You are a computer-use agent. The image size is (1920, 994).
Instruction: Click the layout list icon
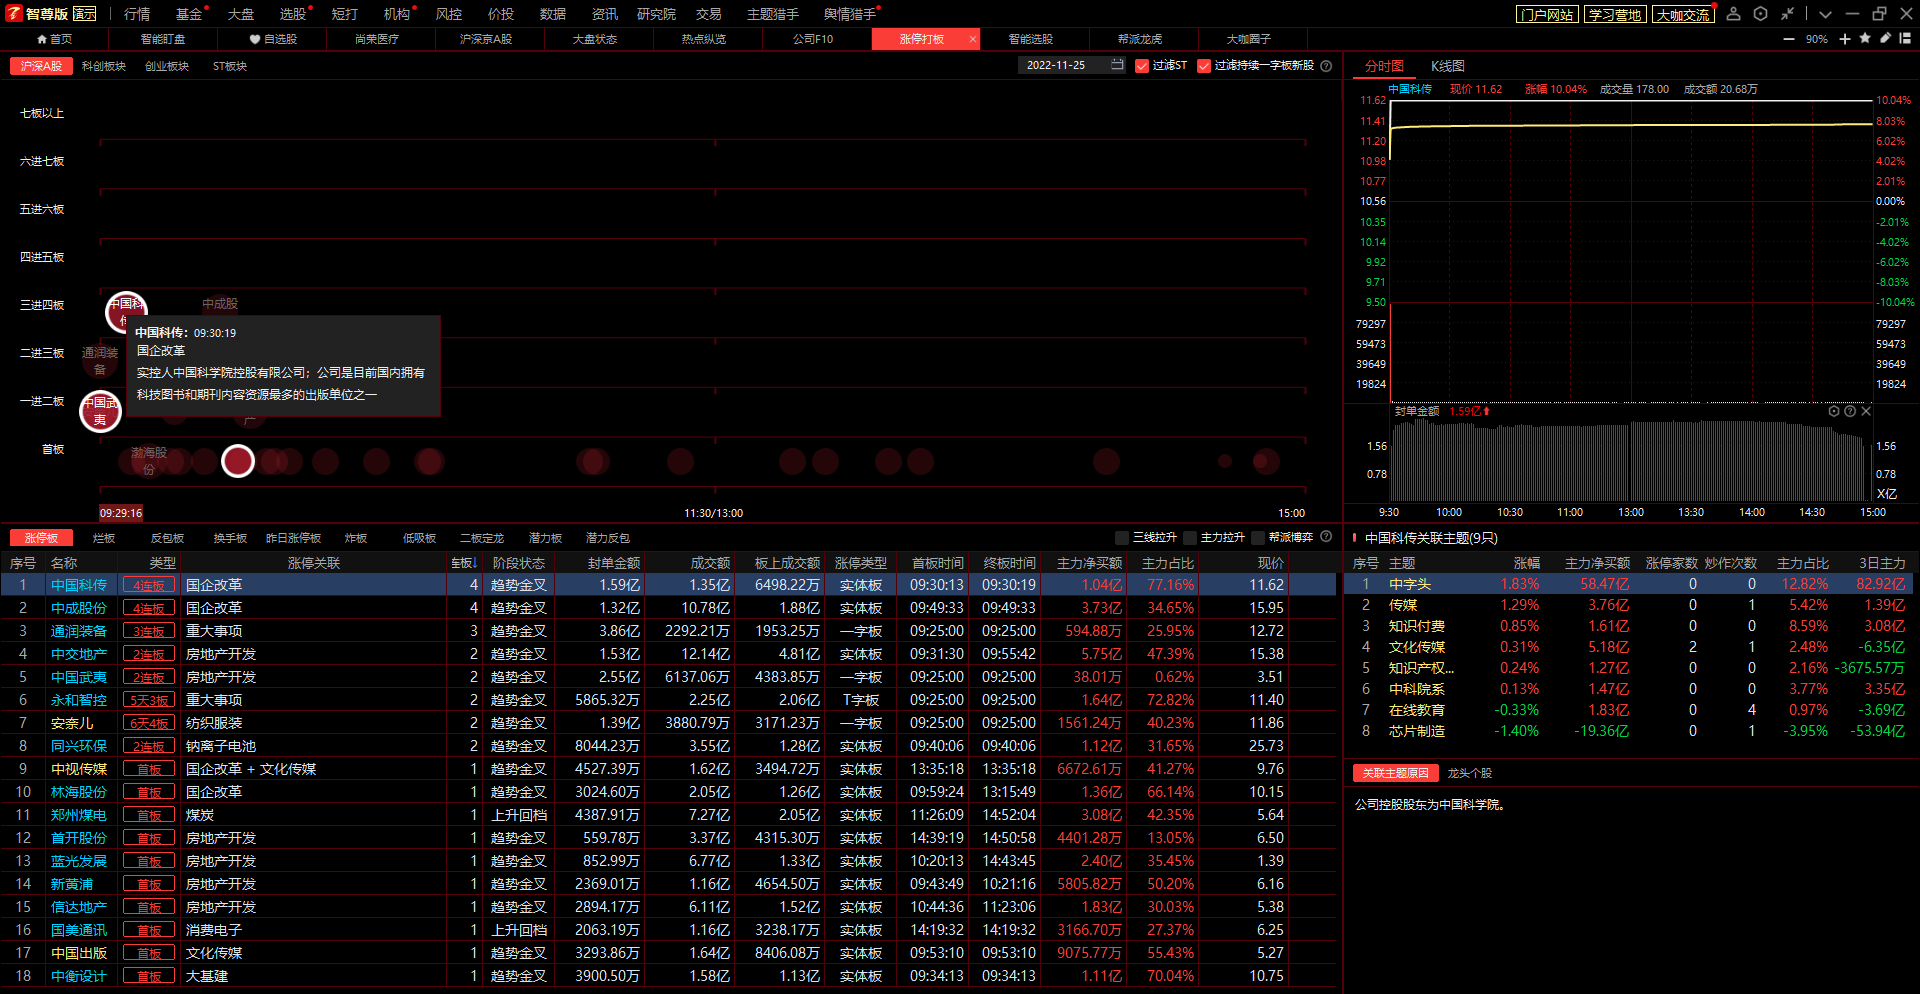coord(1905,38)
